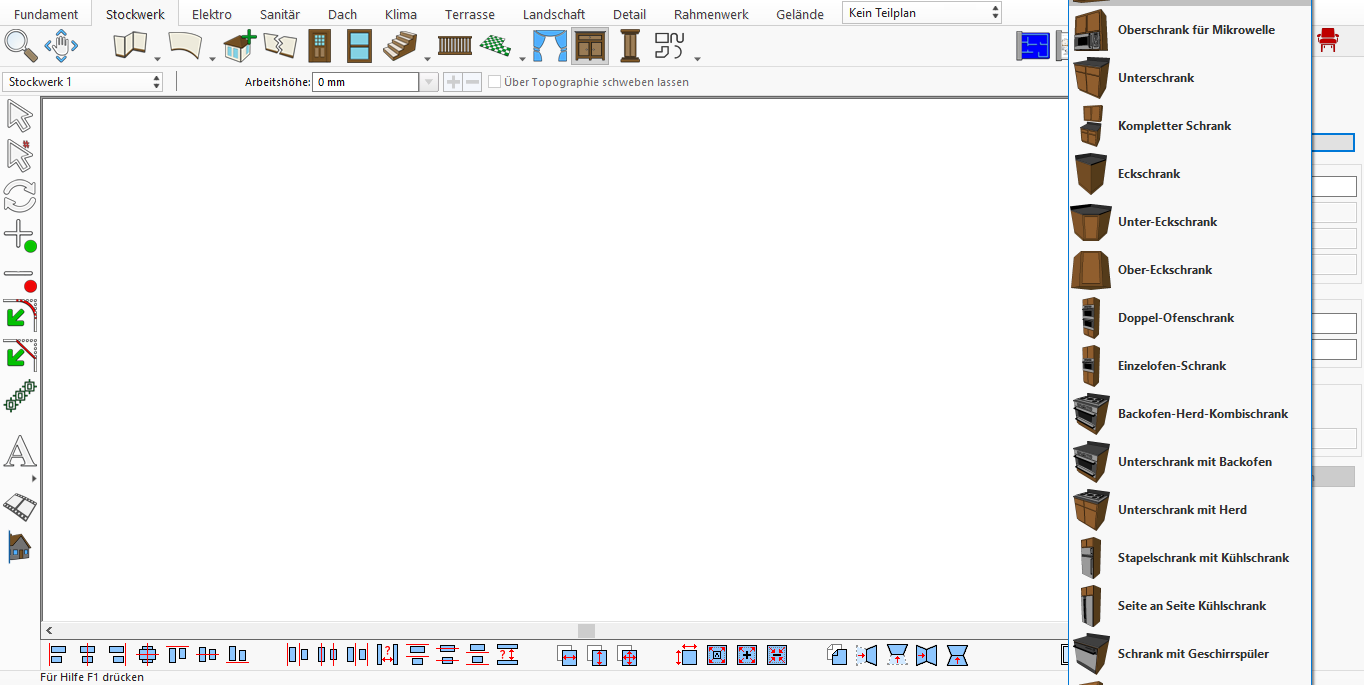Viewport: 1364px width, 685px height.
Task: Click the Arbeitshöhe input field
Action: coord(365,82)
